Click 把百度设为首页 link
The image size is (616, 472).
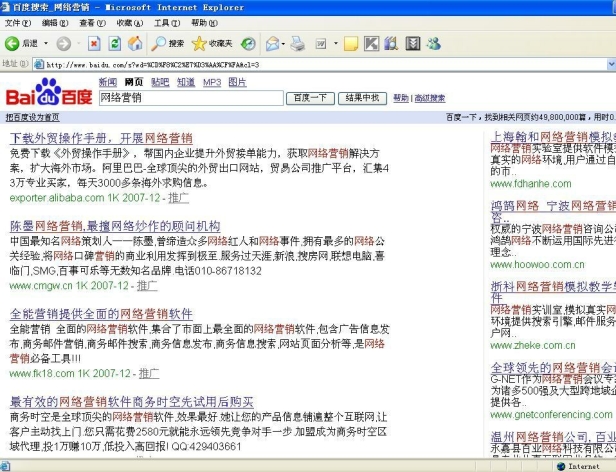point(32,117)
